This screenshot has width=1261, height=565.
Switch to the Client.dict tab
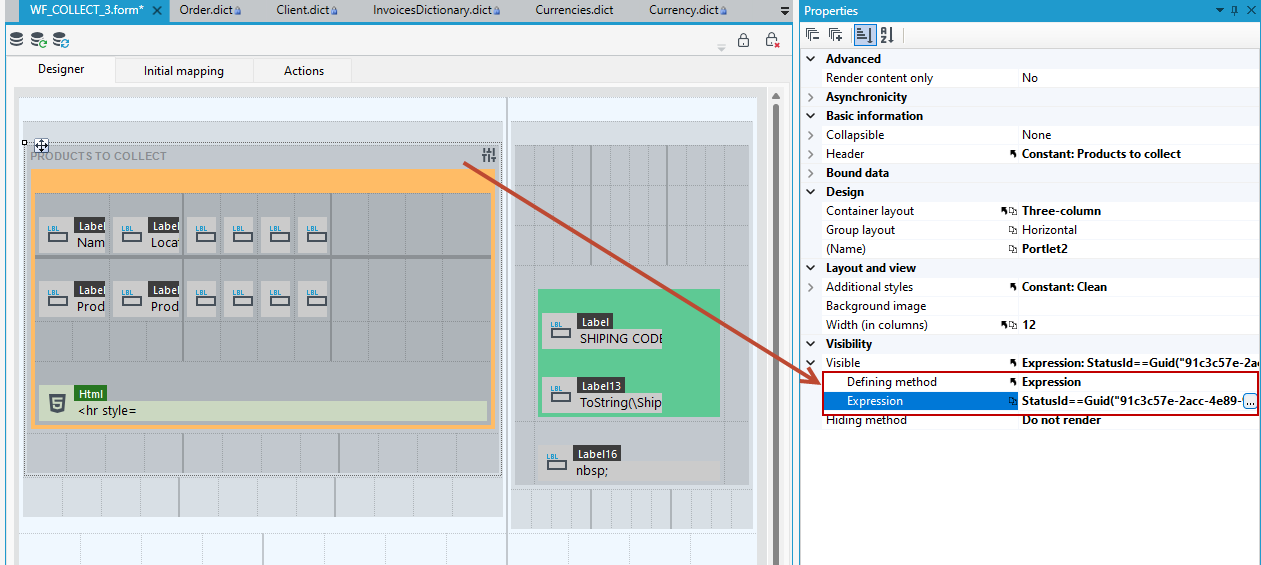(307, 10)
